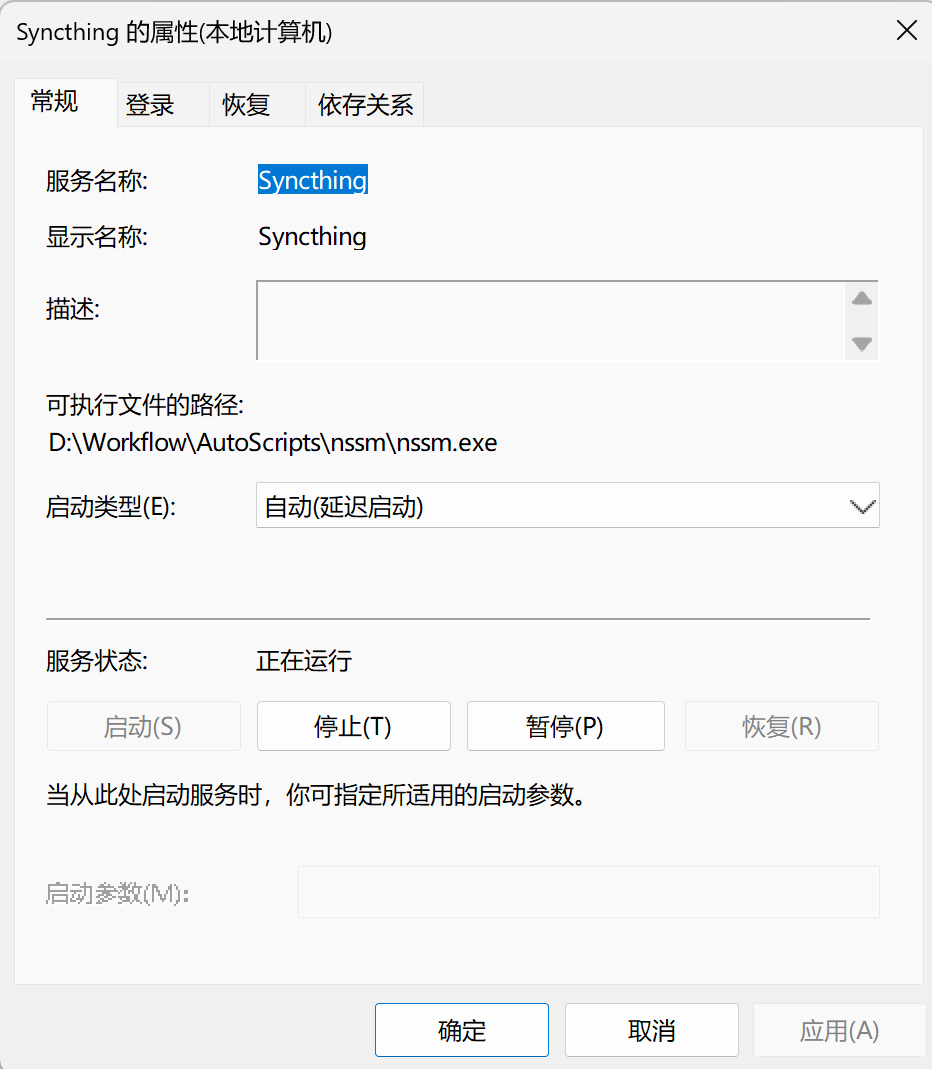The image size is (932, 1069).
Task: Click inside the 描述 description box
Action: pos(551,320)
